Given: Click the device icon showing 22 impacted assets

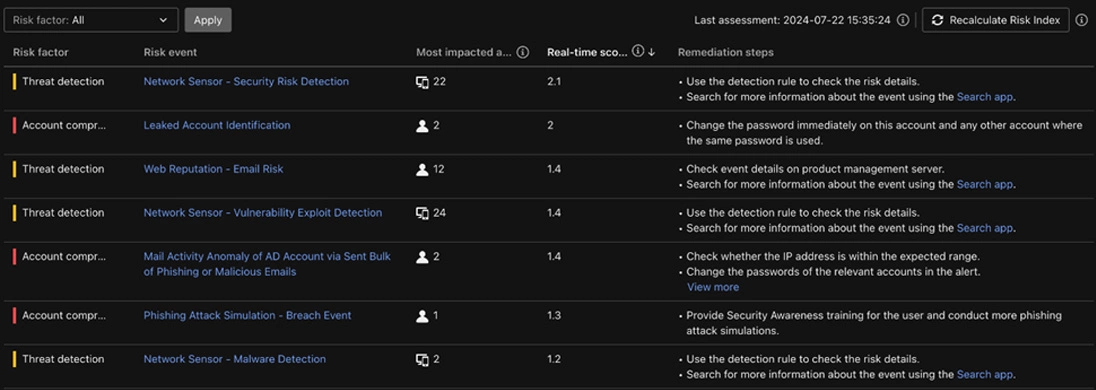Looking at the screenshot, I should click(422, 82).
